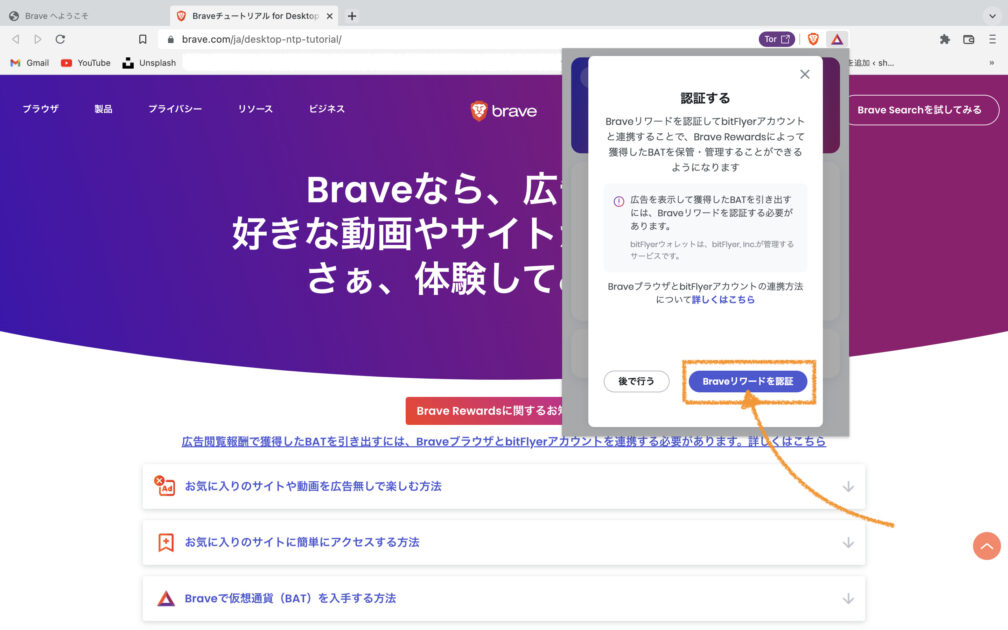Image resolution: width=1008 pixels, height=630 pixels.
Task: Close the 認証する dialog with the X
Action: point(805,74)
